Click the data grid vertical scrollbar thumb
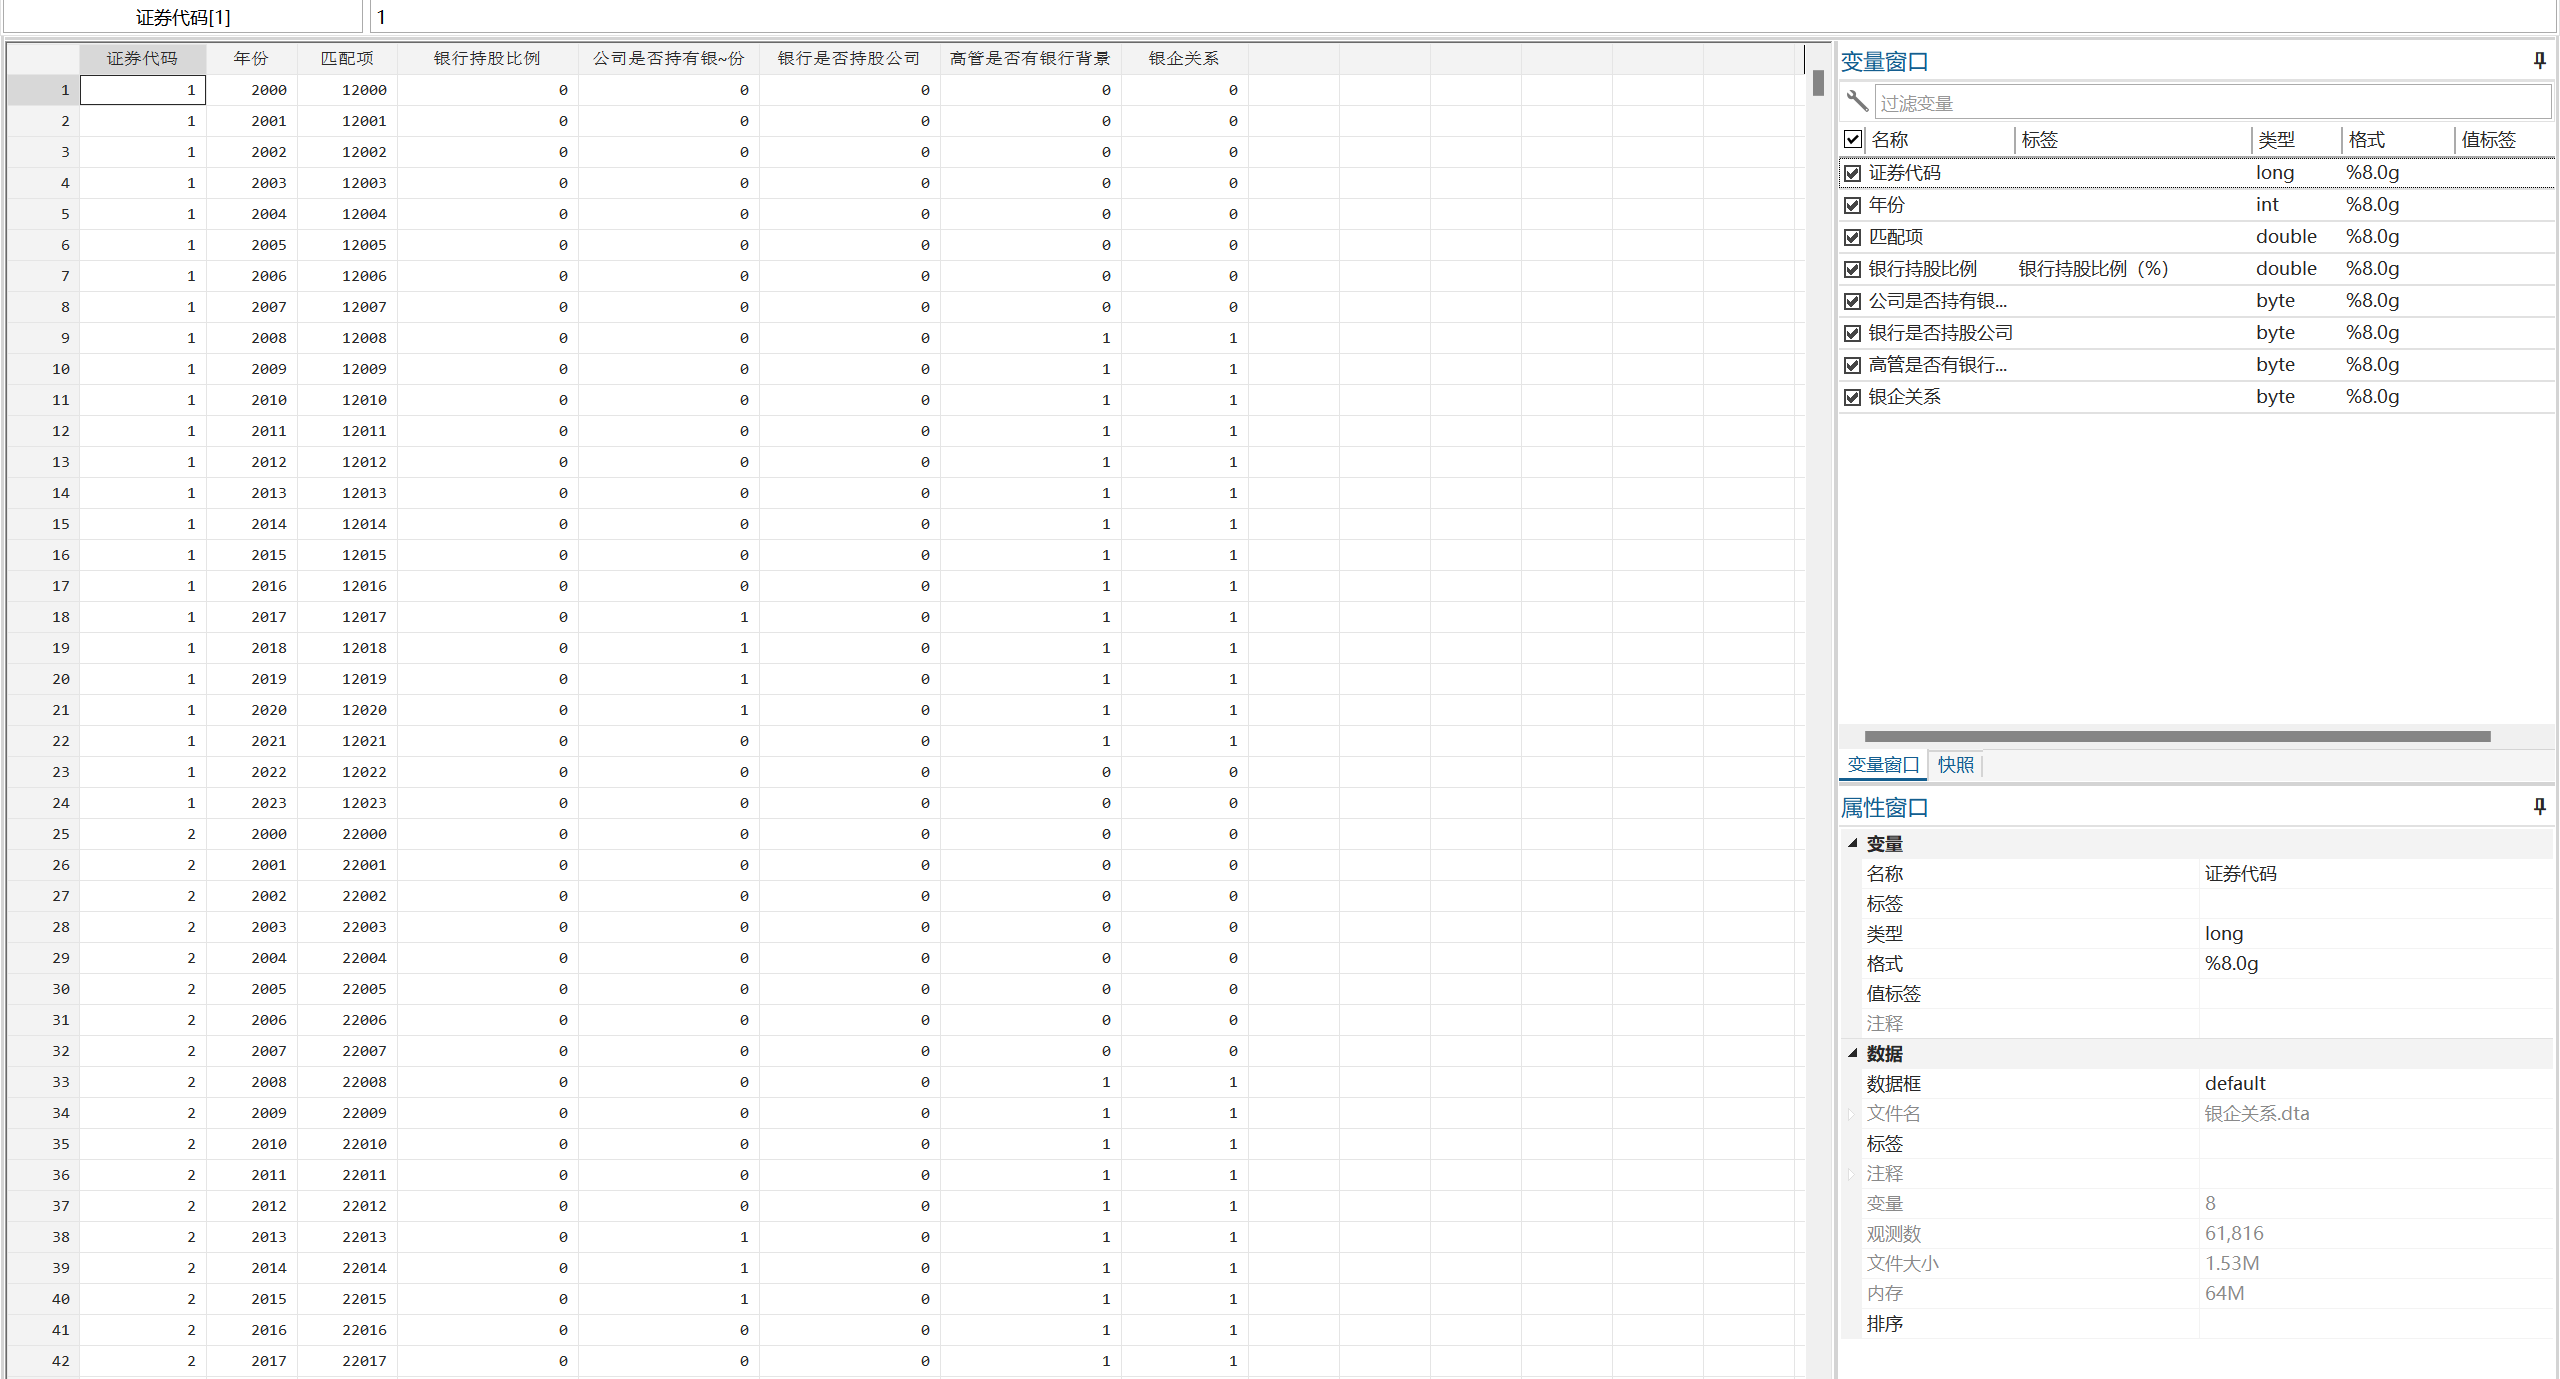The width and height of the screenshot is (2560, 1379). (1818, 83)
